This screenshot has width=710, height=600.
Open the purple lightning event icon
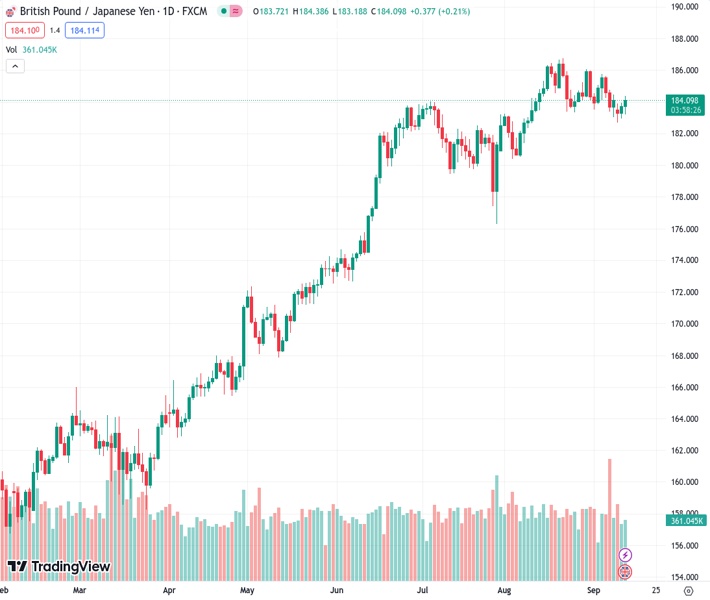(x=625, y=554)
